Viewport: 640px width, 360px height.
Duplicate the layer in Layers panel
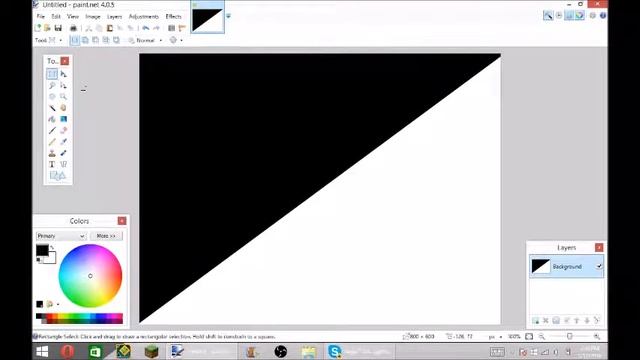tap(556, 320)
